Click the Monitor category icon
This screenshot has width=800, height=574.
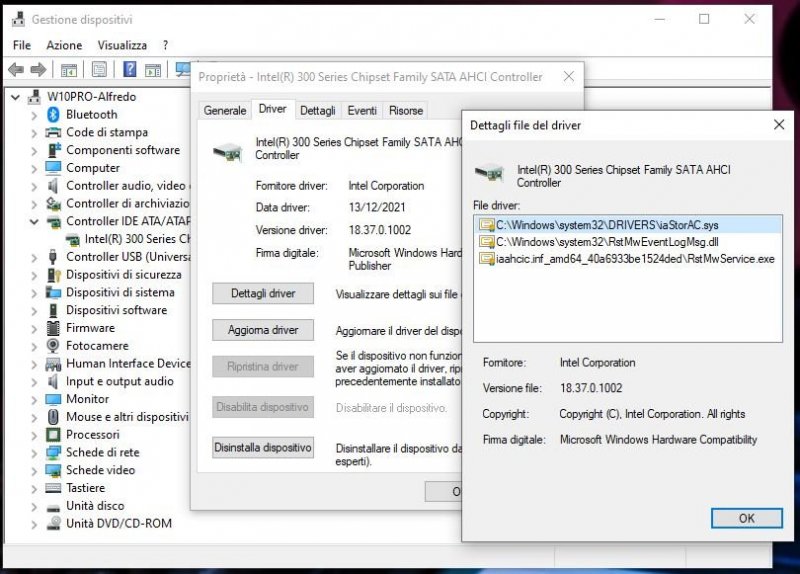53,399
